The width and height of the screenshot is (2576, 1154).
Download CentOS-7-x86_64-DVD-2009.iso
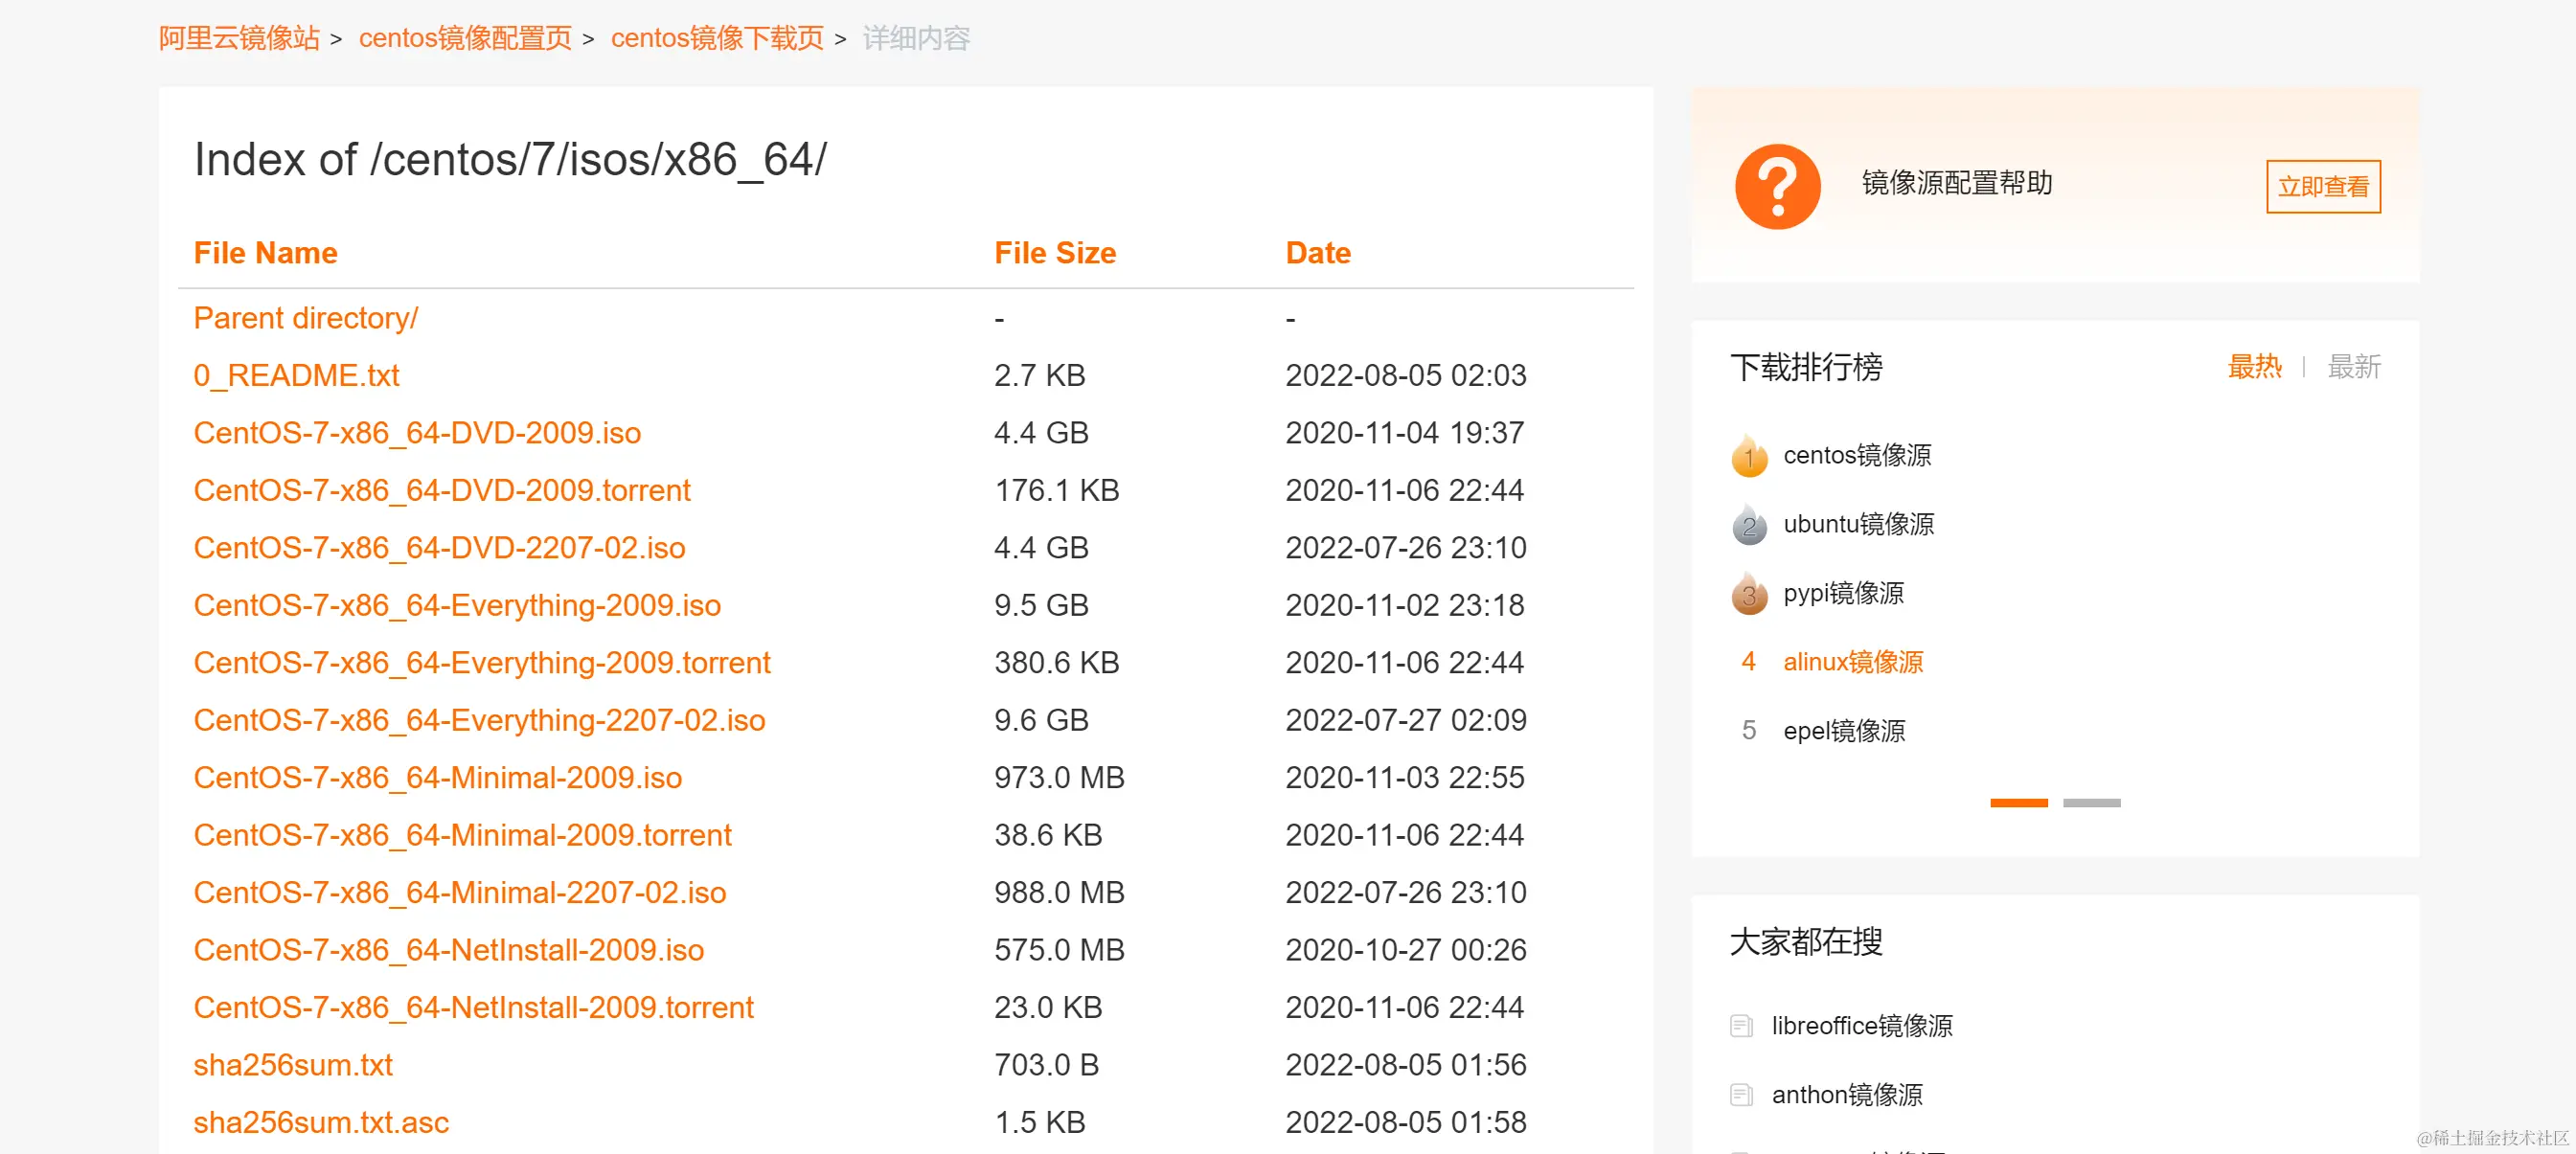(x=417, y=433)
